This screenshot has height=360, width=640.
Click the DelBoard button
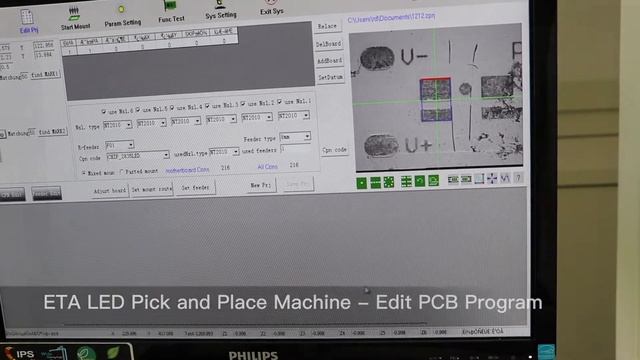[x=328, y=44]
